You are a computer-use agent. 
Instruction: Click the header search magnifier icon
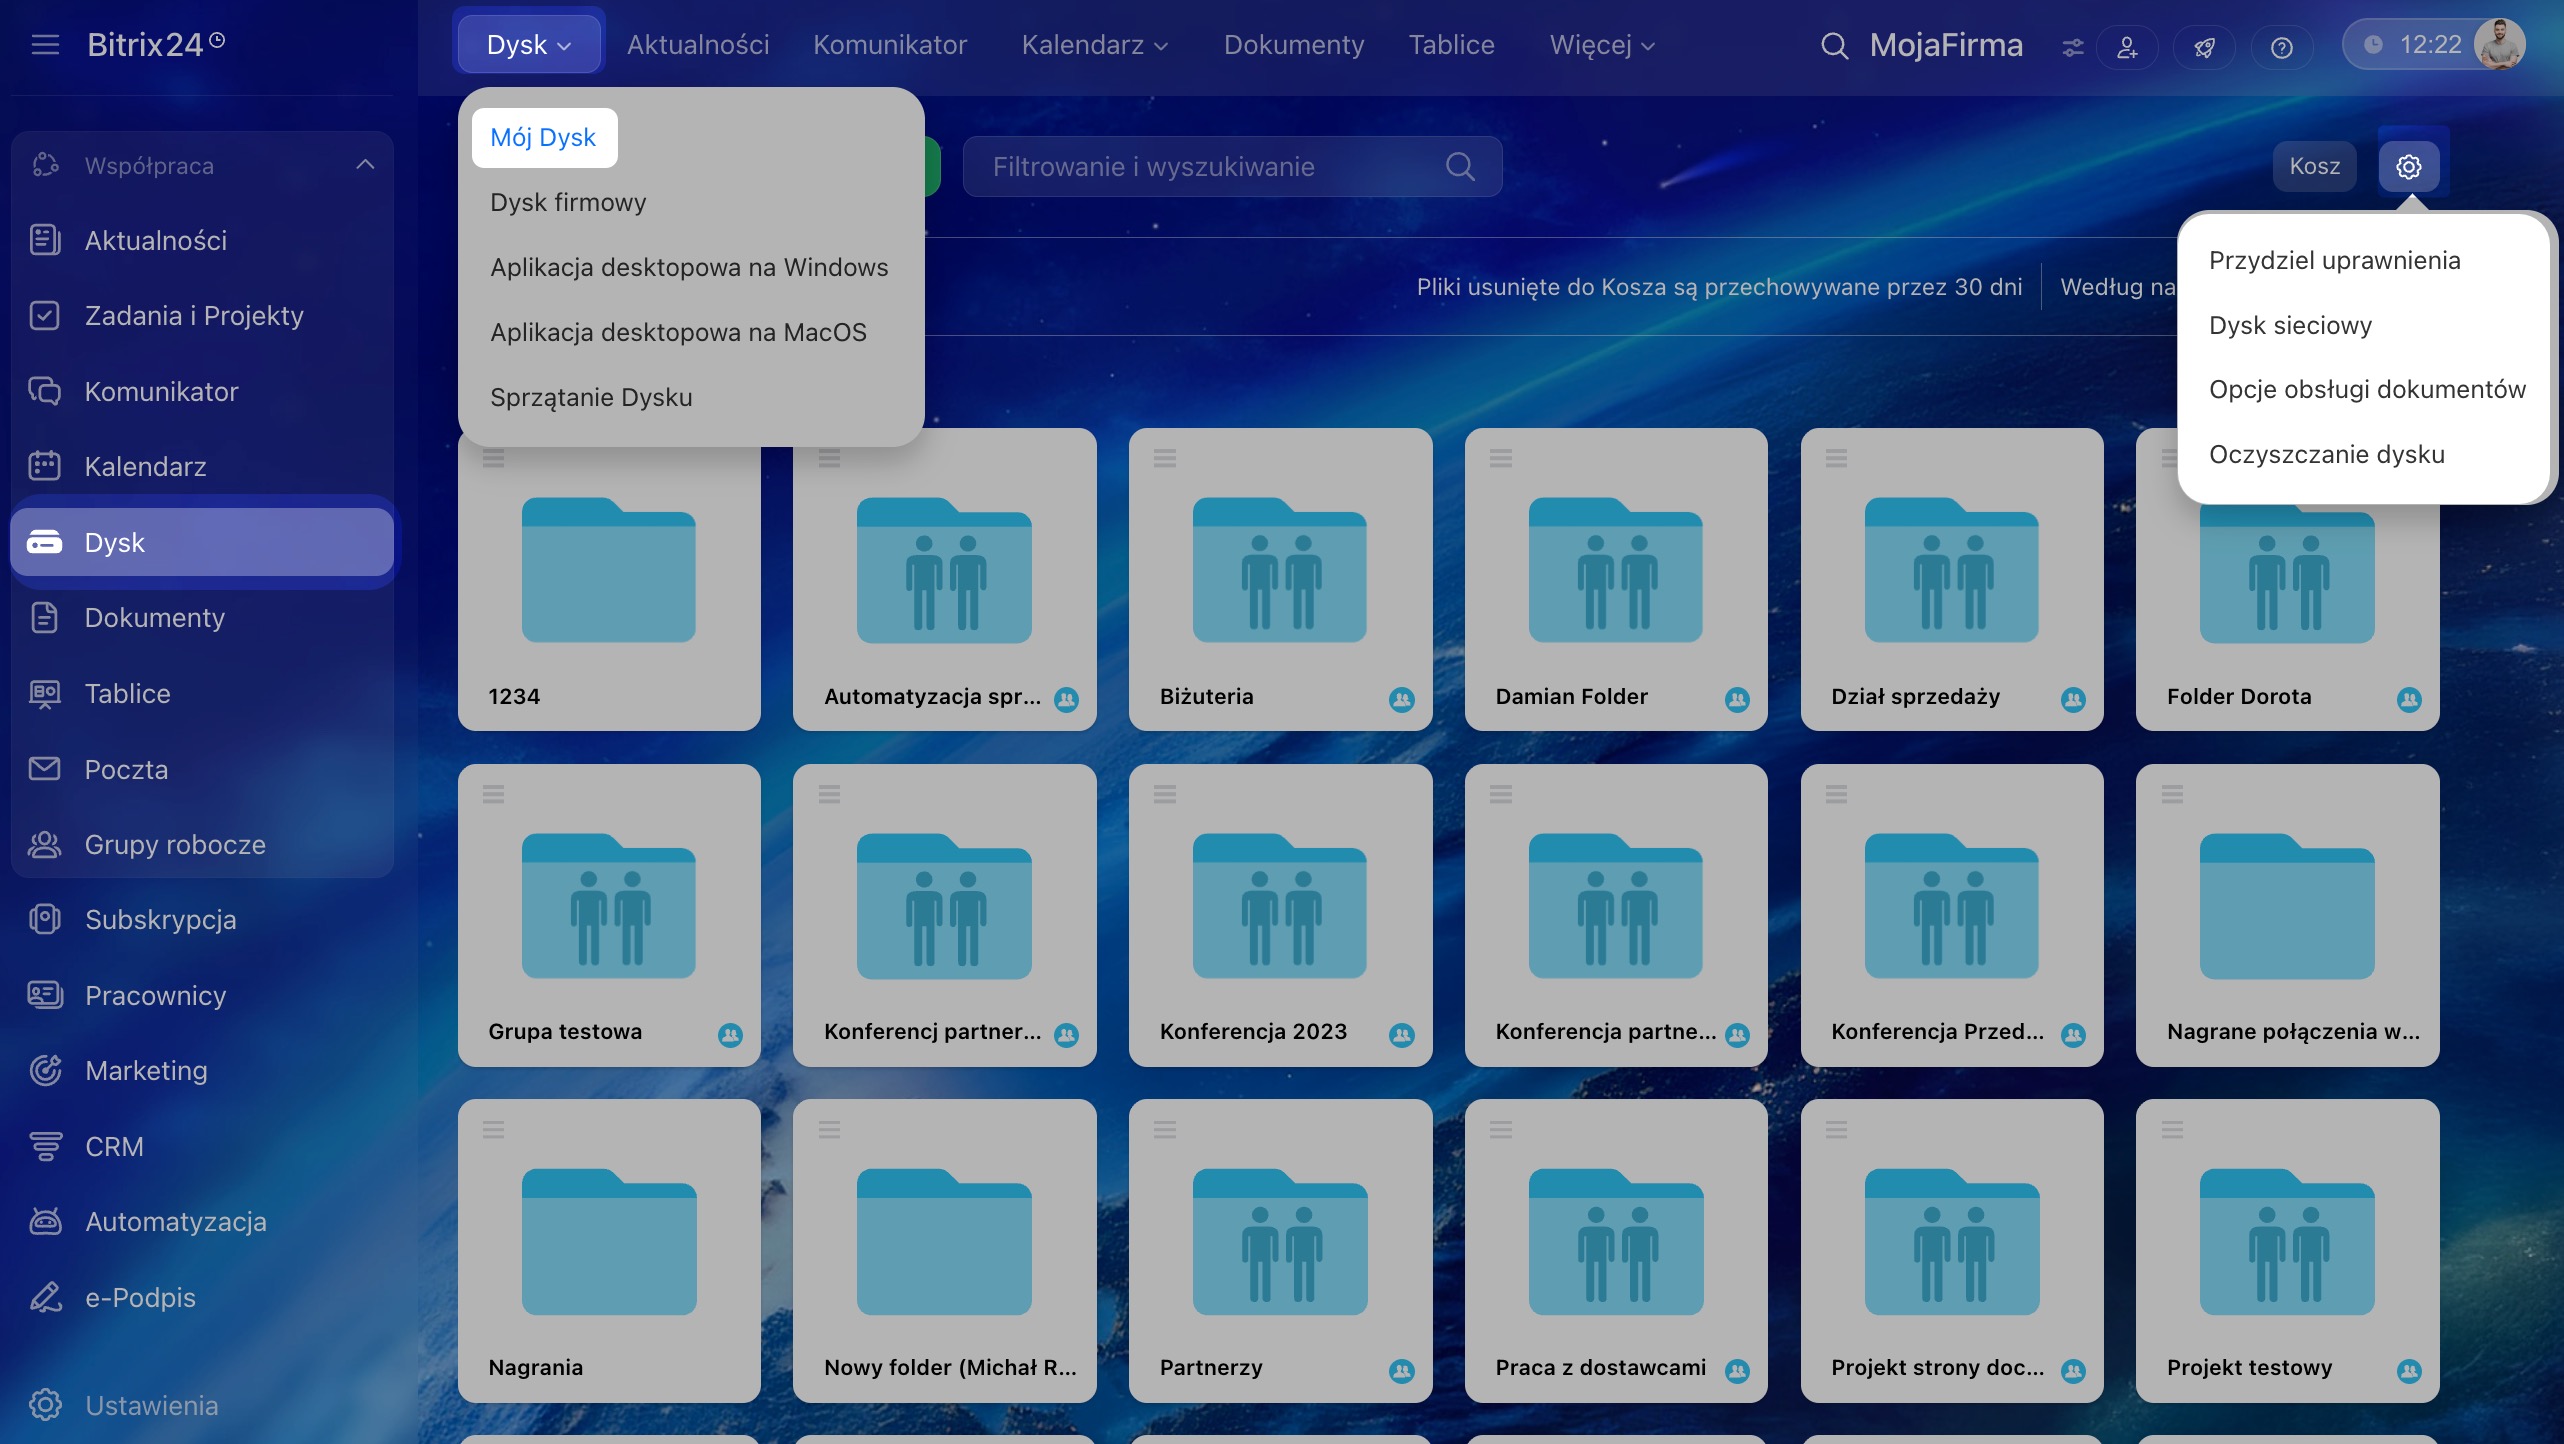click(x=1834, y=46)
